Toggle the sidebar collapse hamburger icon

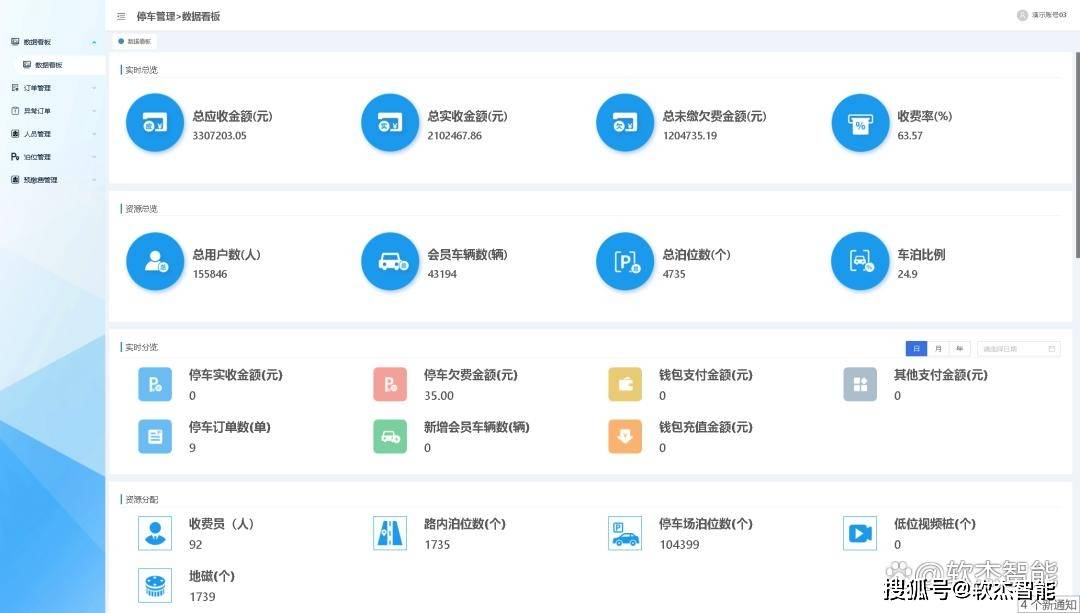click(x=121, y=16)
